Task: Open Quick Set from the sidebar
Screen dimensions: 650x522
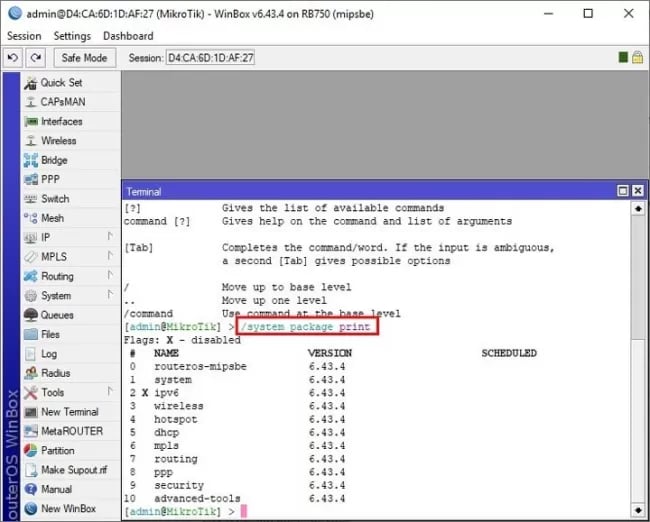Action: (70, 83)
